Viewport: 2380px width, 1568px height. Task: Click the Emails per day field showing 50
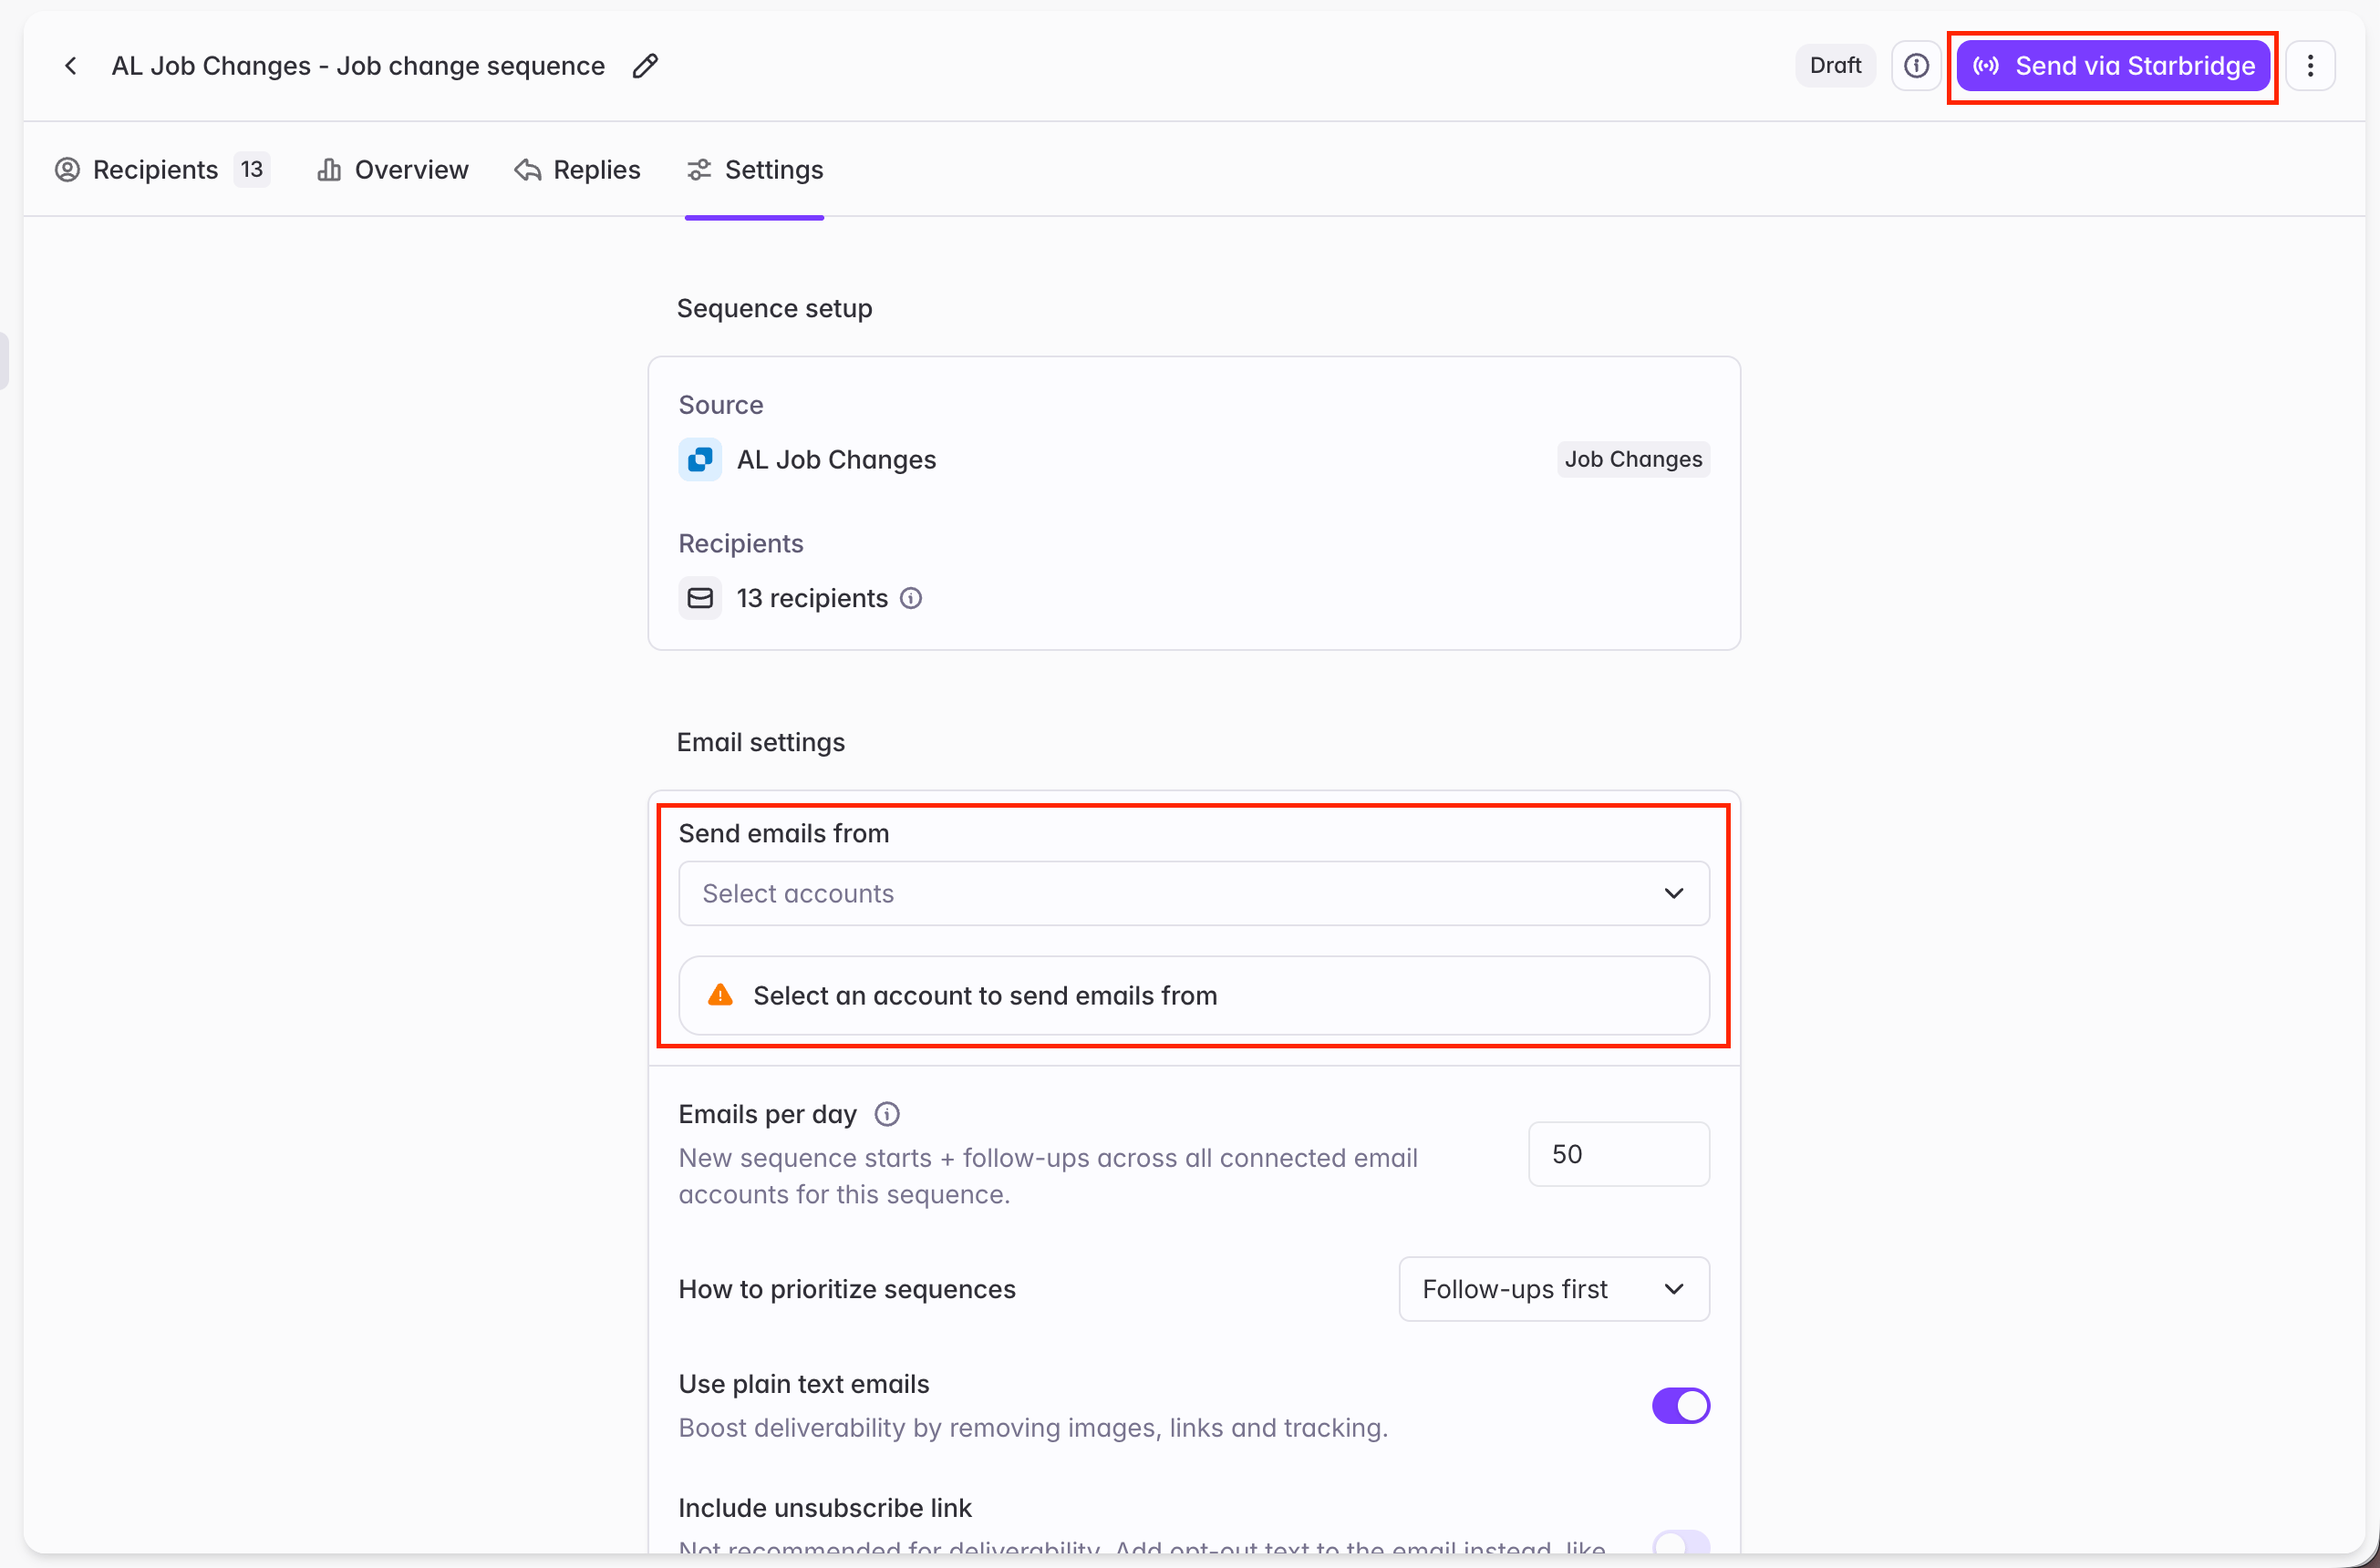click(x=1619, y=1155)
